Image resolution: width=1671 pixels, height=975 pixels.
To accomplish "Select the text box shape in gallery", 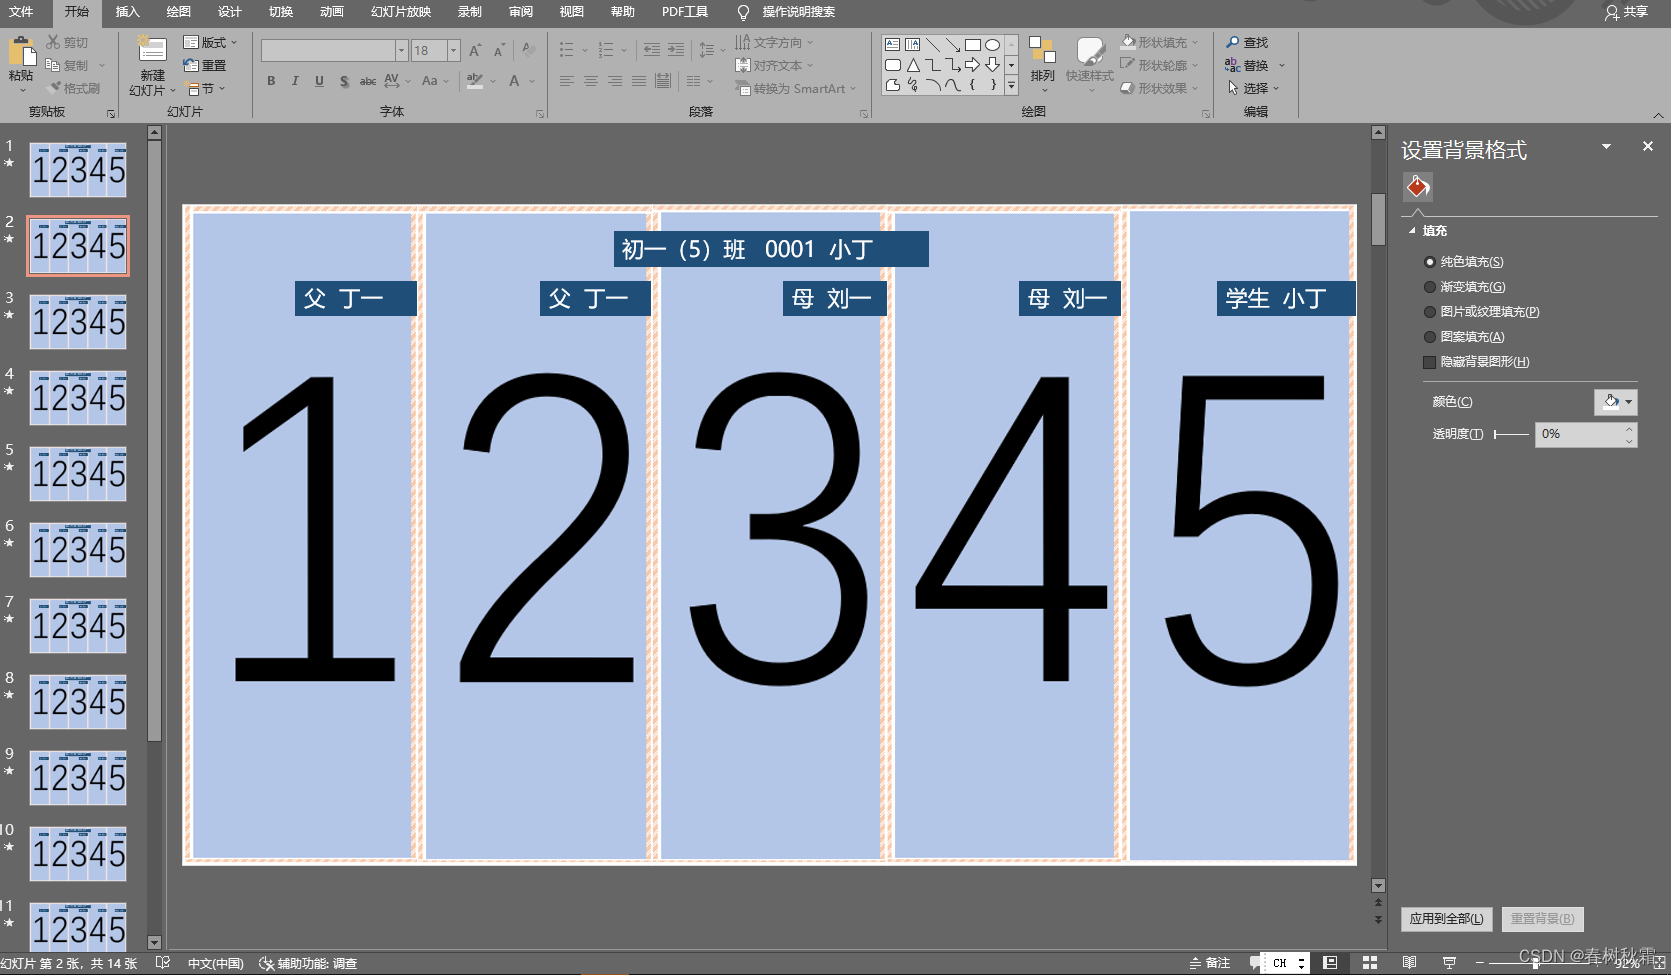I will tap(893, 45).
